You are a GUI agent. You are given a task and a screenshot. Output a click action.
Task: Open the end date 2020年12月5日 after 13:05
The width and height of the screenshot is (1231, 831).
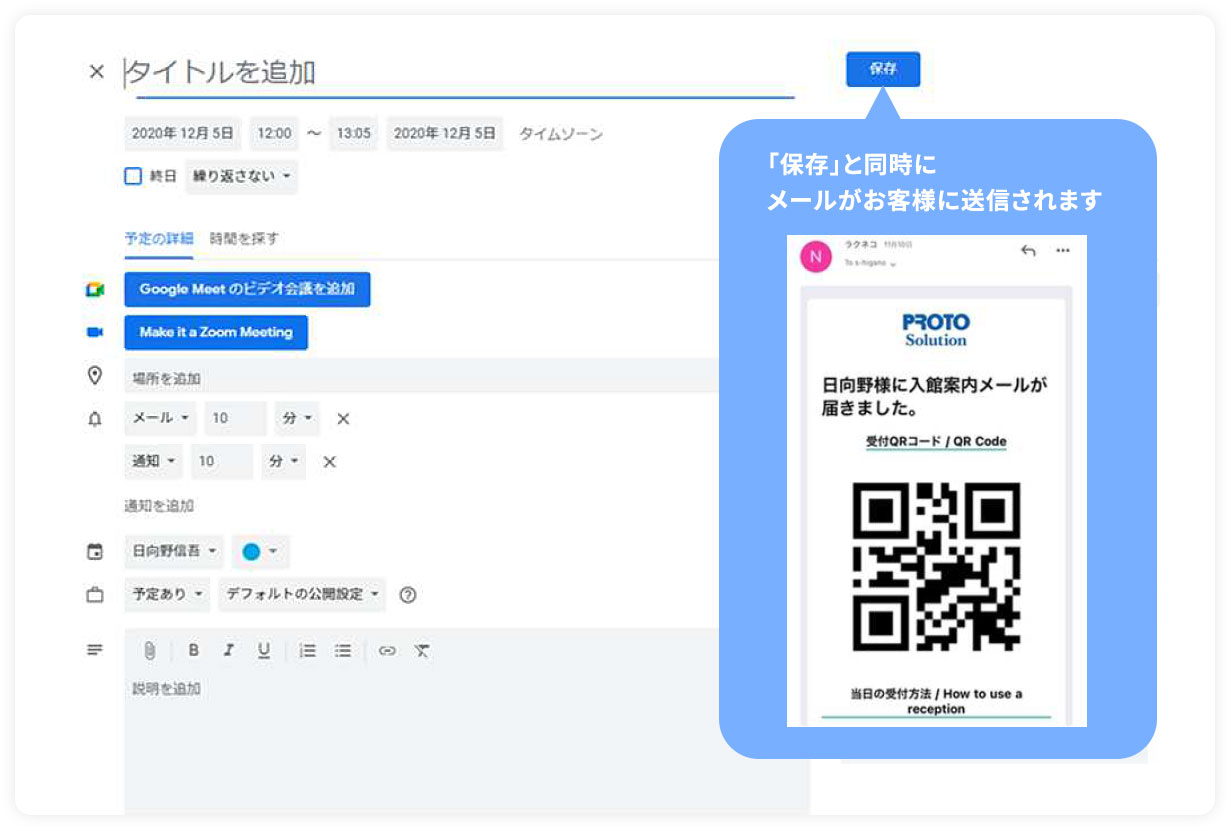[x=445, y=133]
